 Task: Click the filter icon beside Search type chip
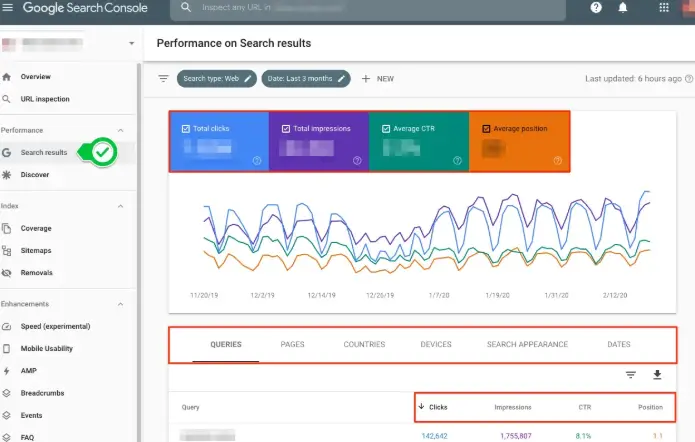coord(164,79)
